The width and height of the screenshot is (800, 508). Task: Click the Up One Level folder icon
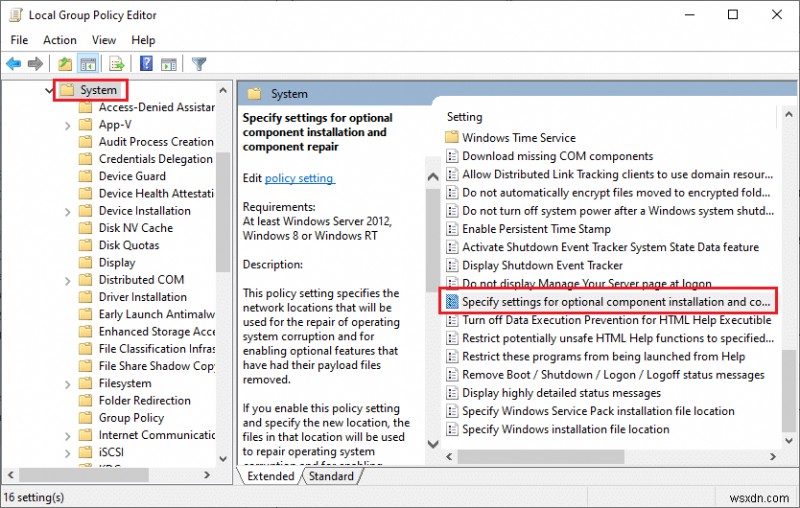[x=65, y=64]
